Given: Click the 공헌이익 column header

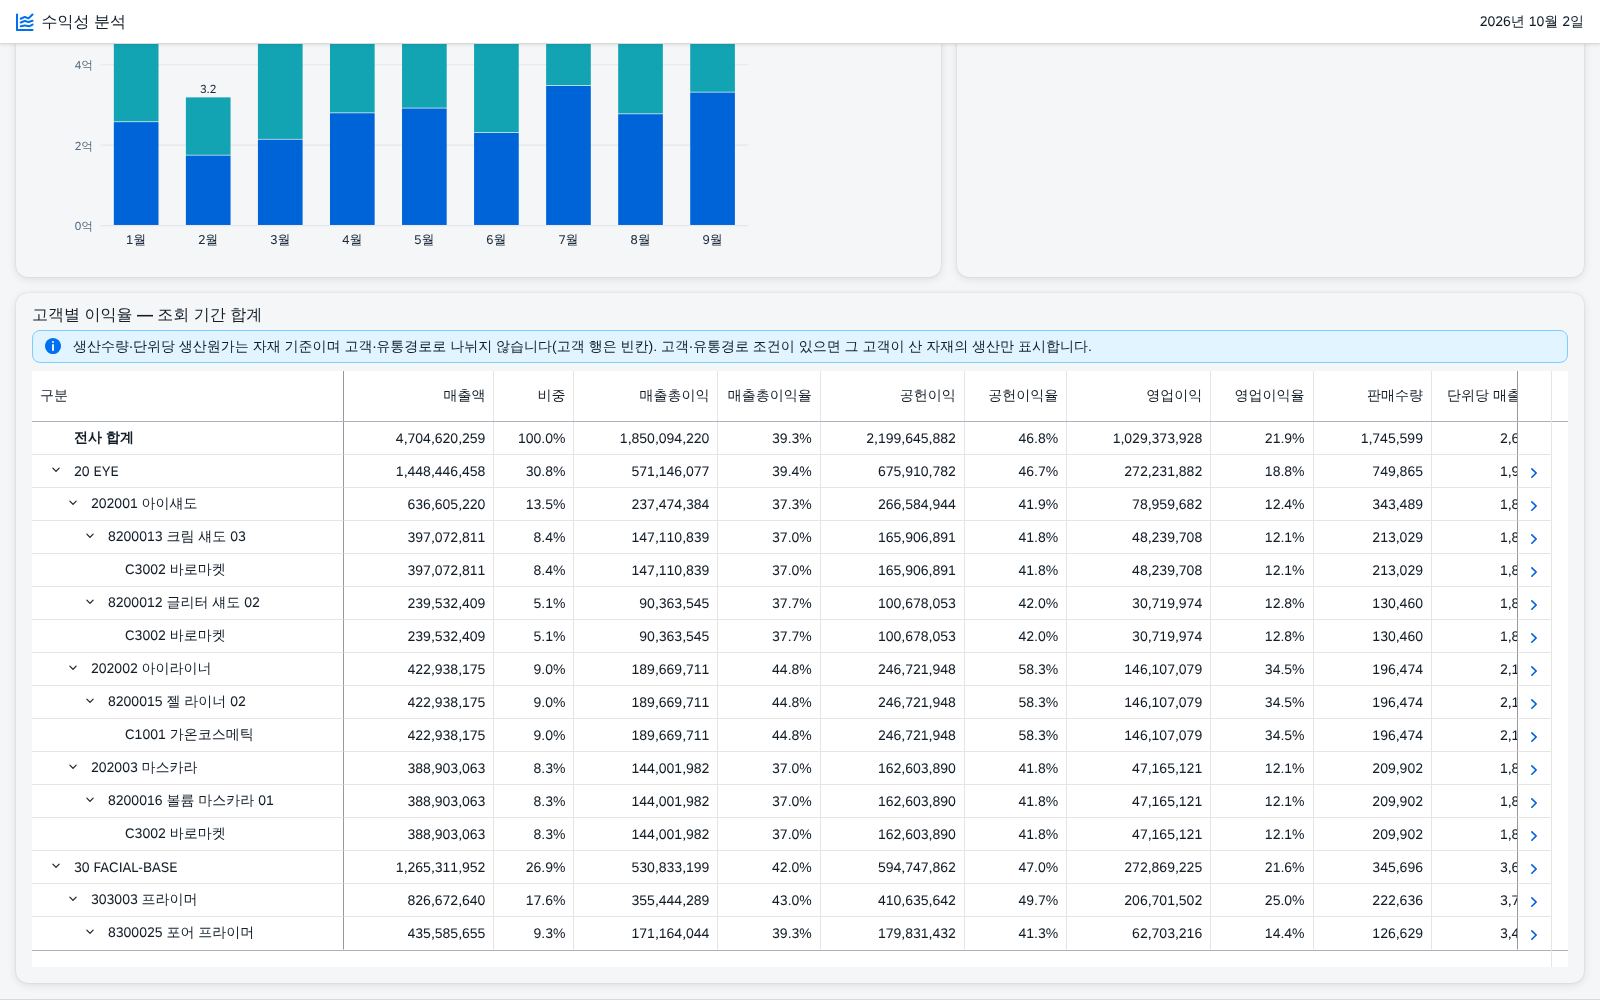Looking at the screenshot, I should click(927, 396).
